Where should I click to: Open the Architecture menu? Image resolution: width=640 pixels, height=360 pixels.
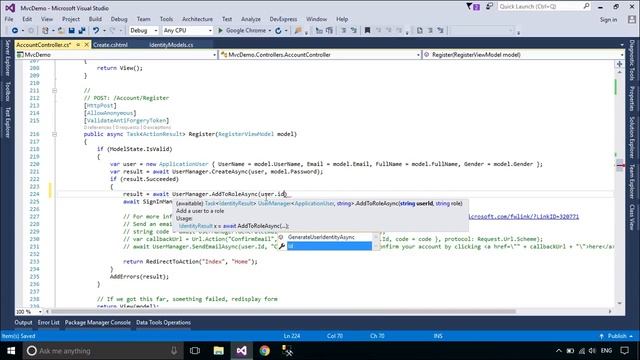197,19
